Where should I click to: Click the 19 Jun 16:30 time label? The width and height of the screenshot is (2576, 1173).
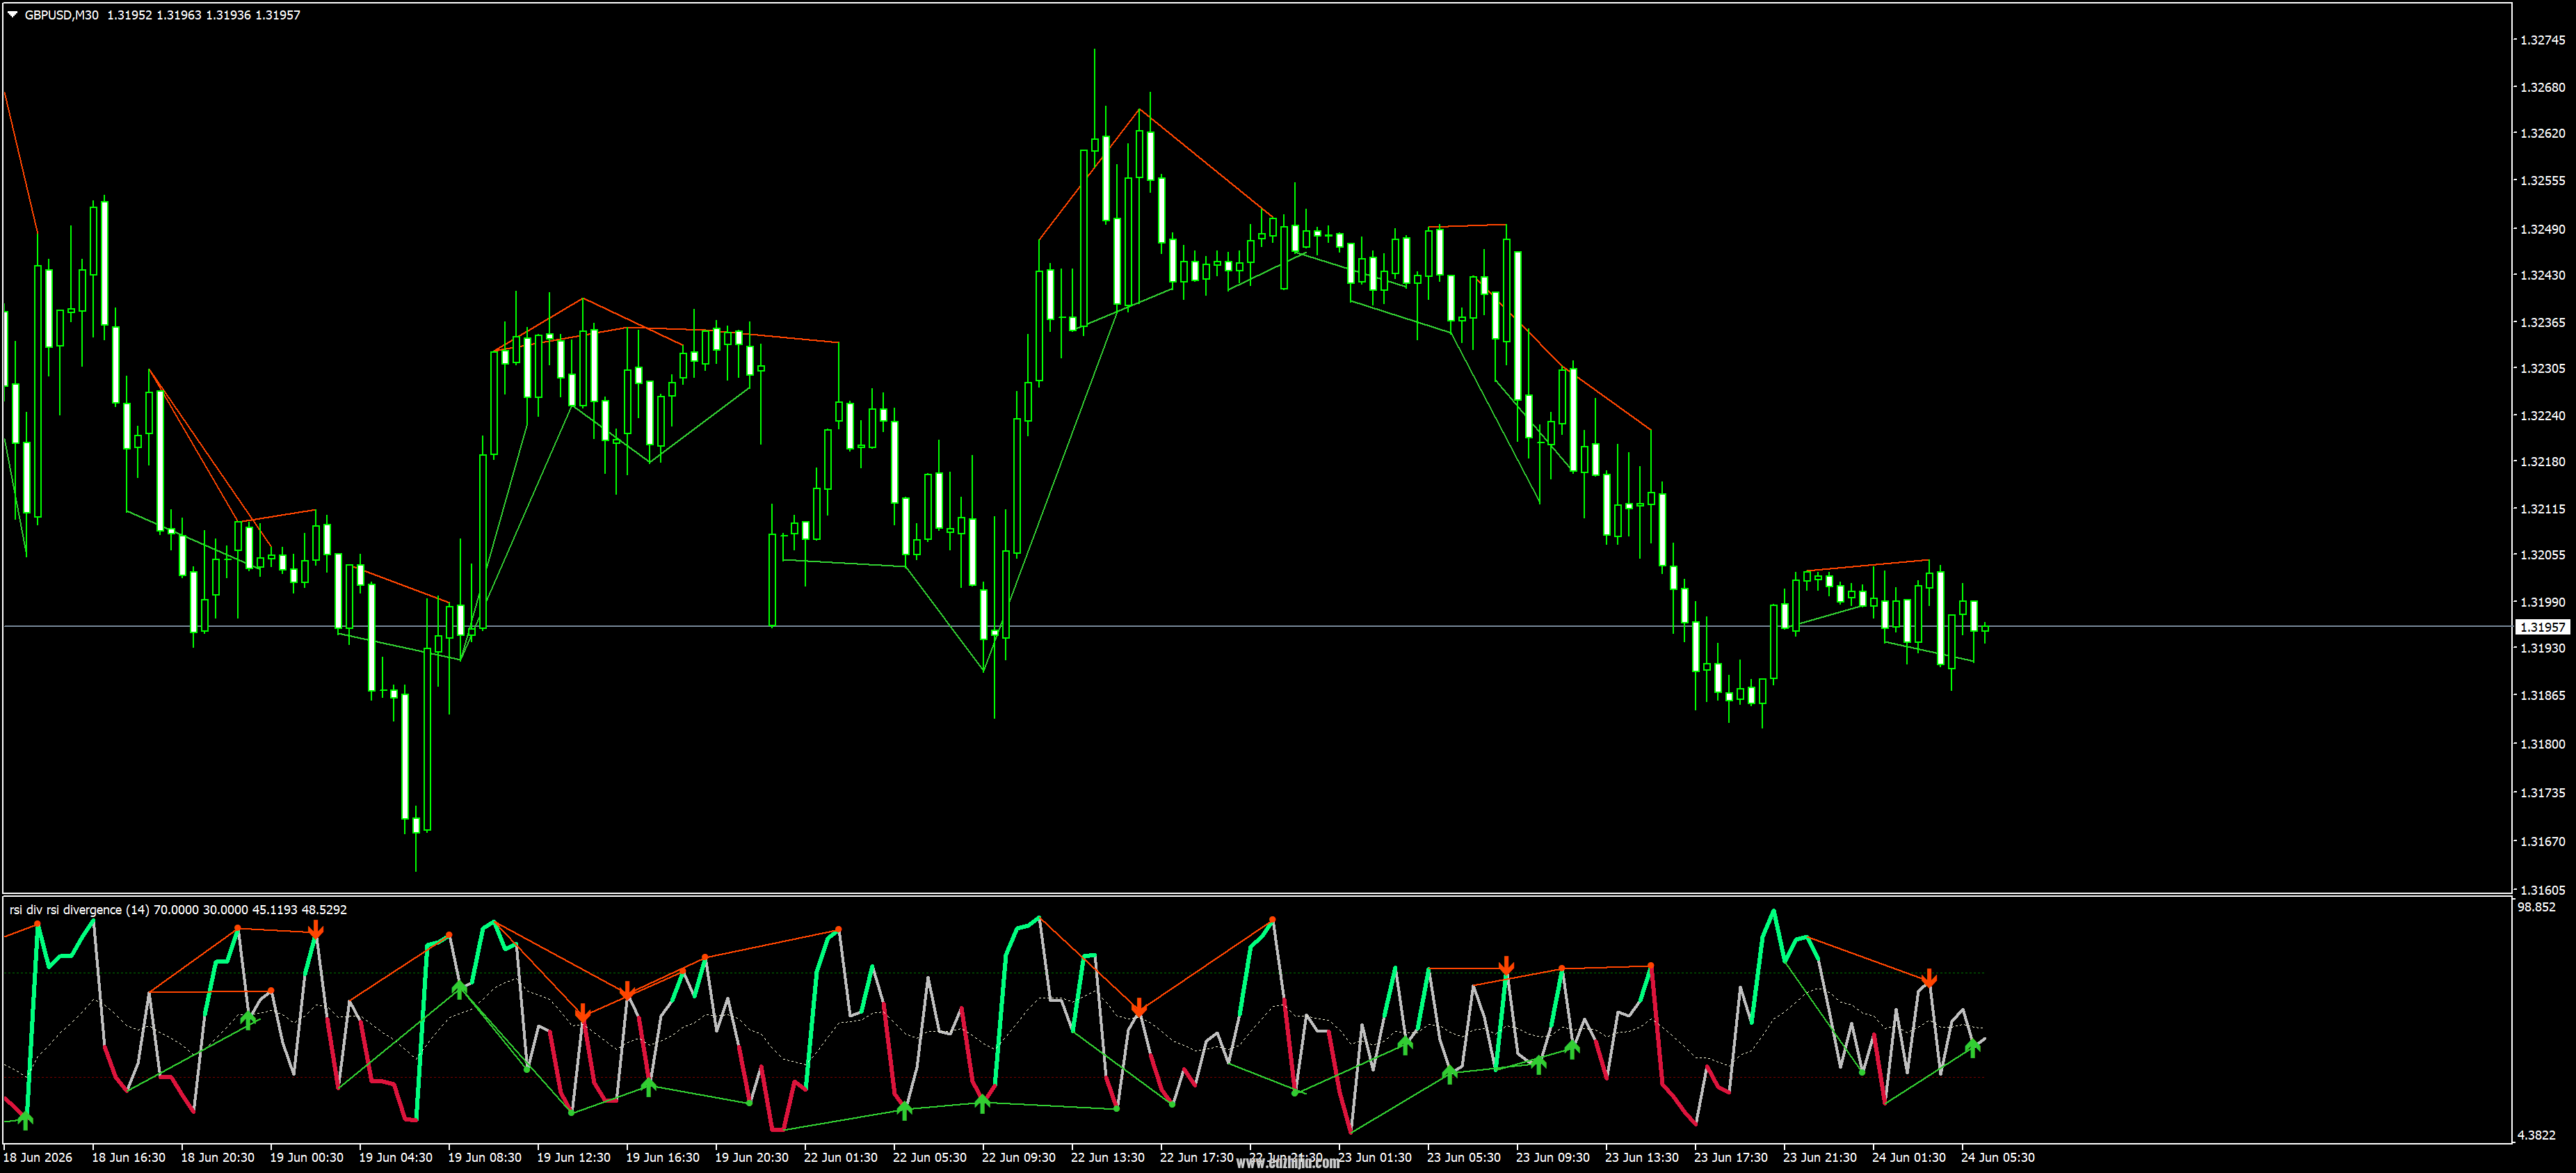(662, 1157)
